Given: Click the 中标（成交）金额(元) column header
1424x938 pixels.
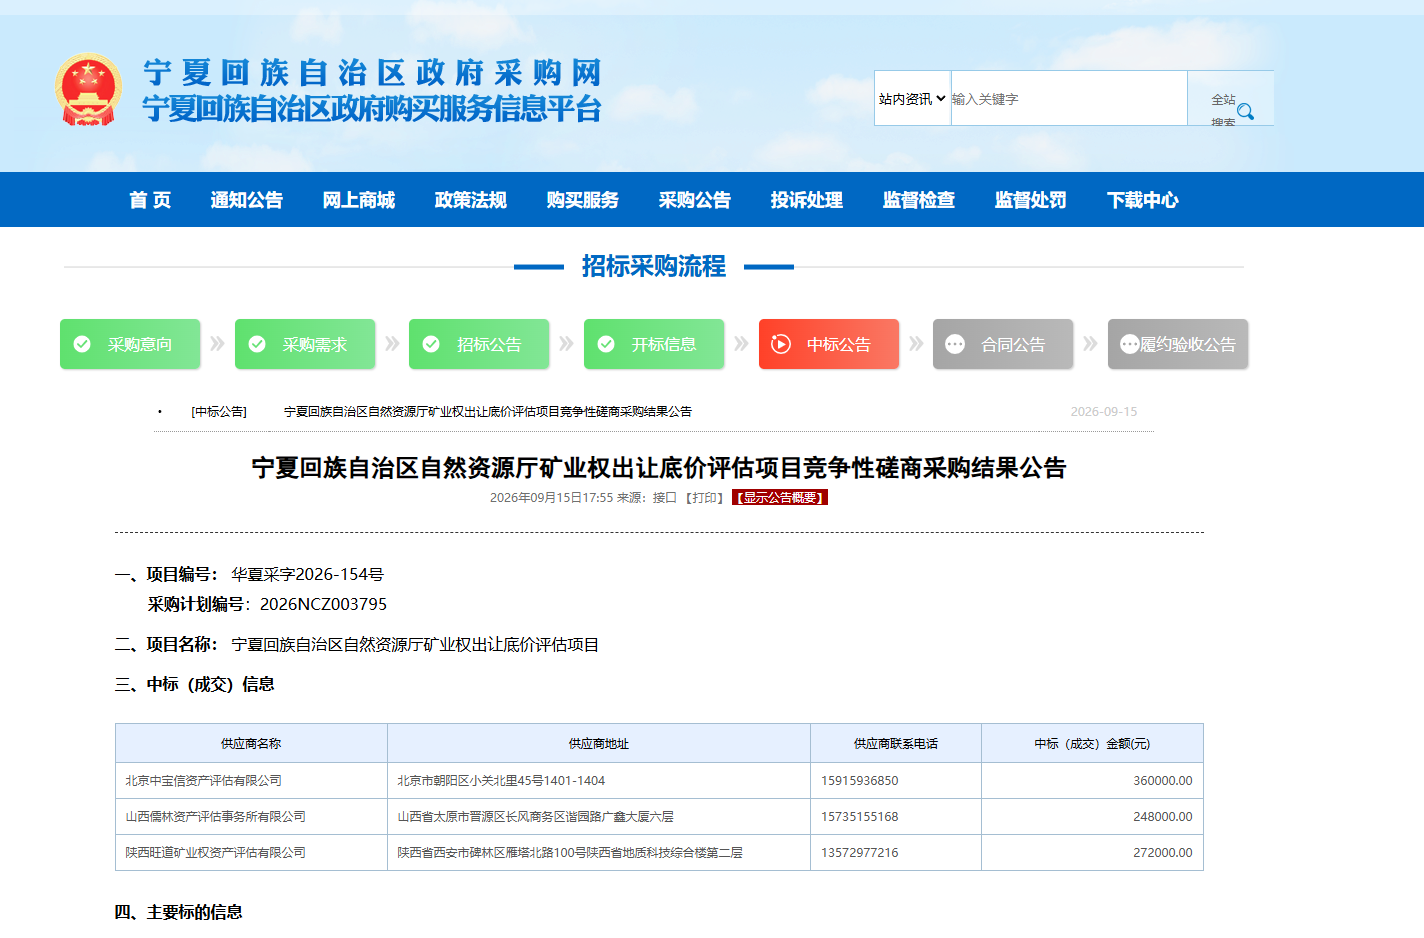Looking at the screenshot, I should pos(1092,744).
